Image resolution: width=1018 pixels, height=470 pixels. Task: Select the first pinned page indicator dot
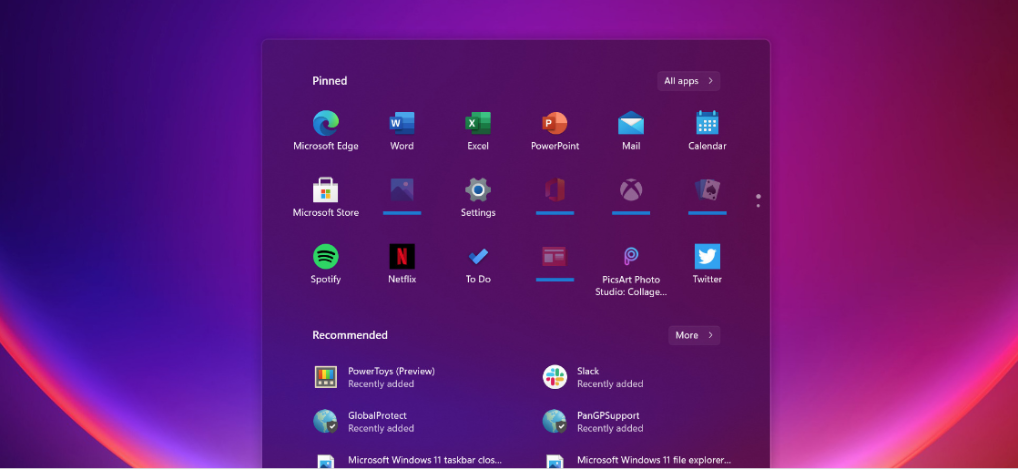(x=758, y=196)
